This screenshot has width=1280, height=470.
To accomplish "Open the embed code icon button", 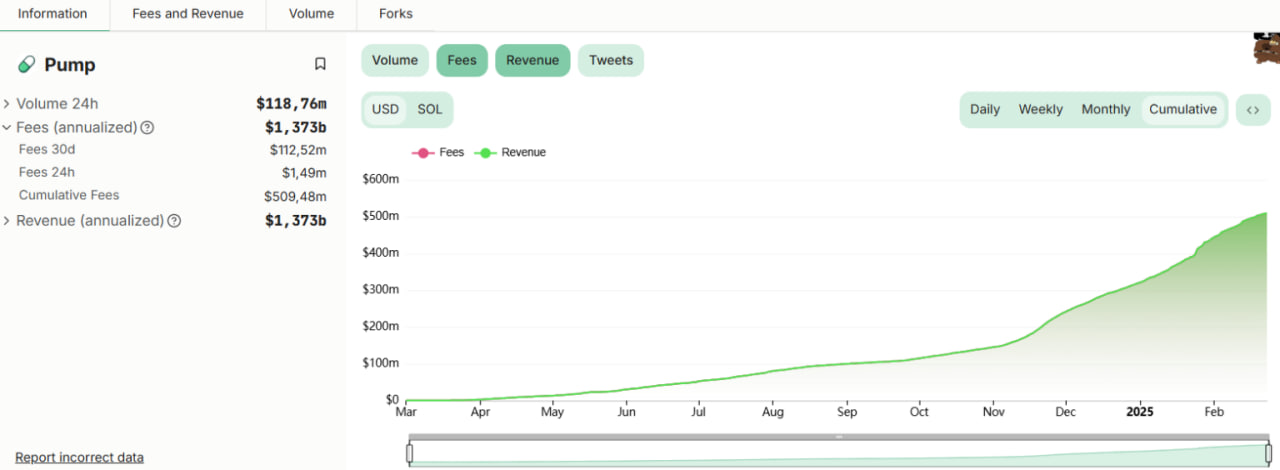I will 1252,110.
